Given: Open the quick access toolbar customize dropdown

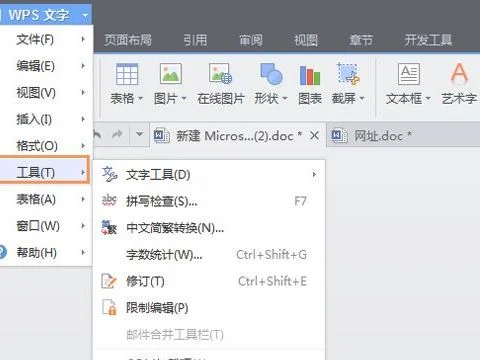Looking at the screenshot, I should point(139,135).
